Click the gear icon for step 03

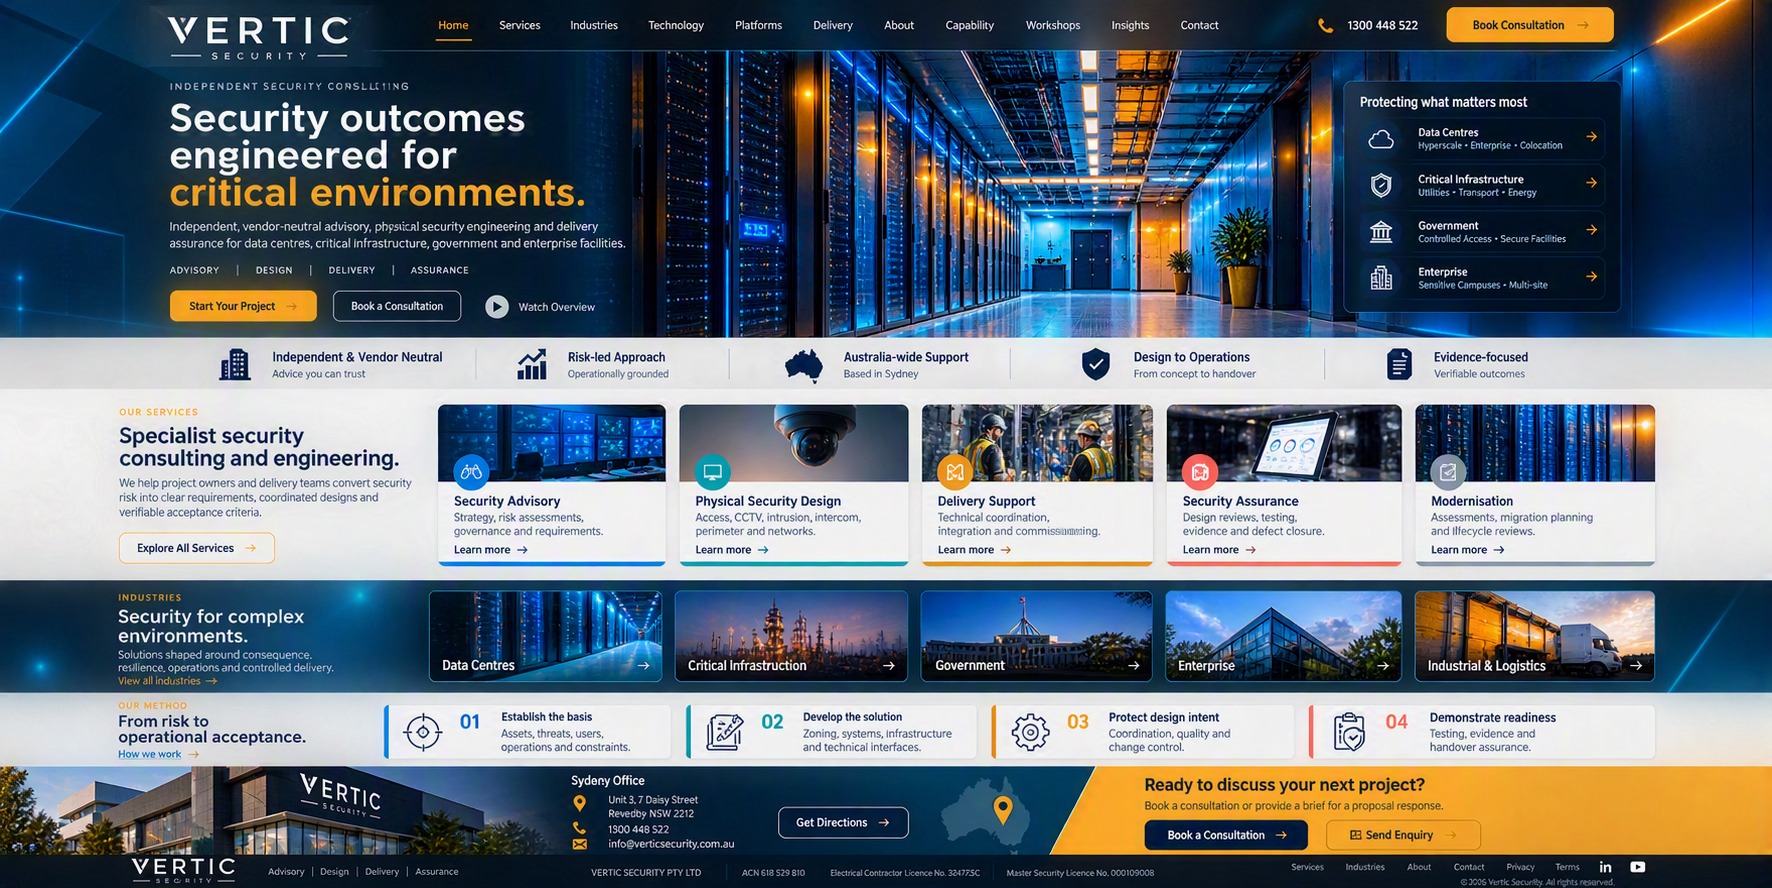[1030, 732]
